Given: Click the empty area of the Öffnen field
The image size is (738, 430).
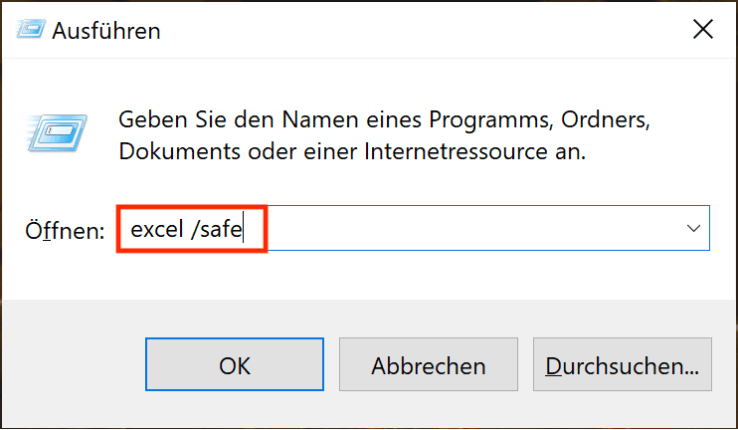Looking at the screenshot, I should (x=470, y=229).
